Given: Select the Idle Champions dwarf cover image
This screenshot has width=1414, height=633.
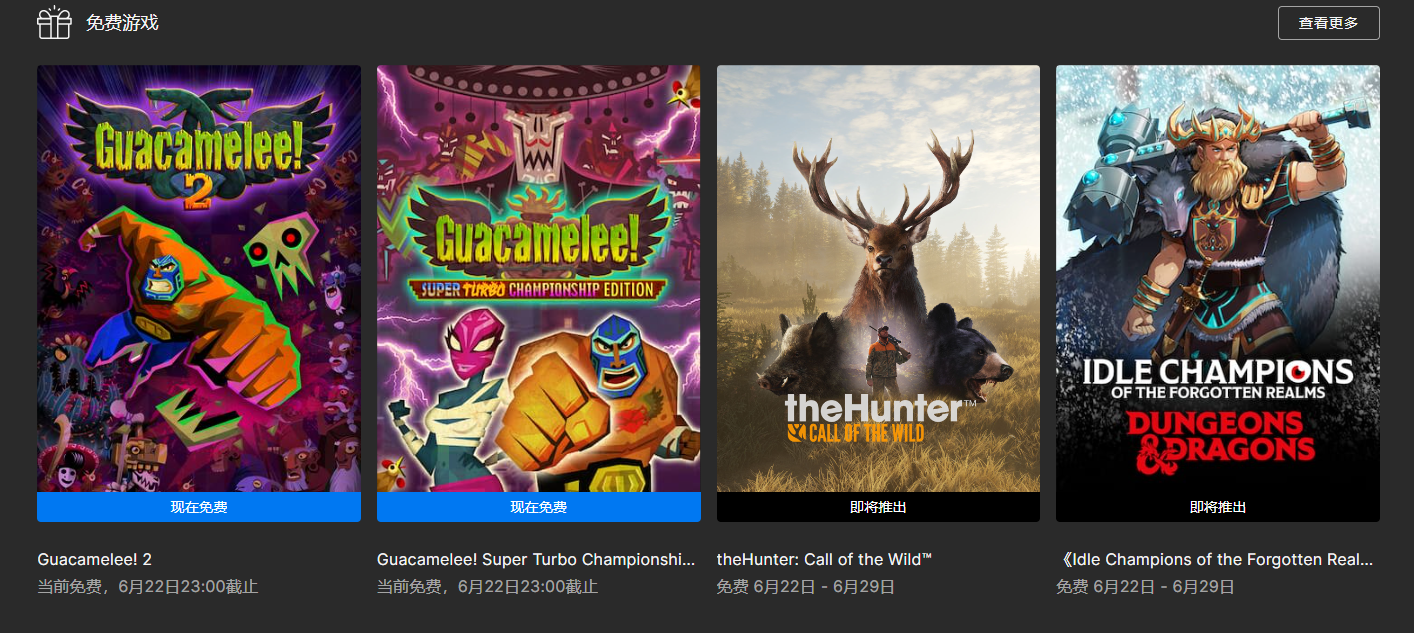Looking at the screenshot, I should (x=1218, y=279).
